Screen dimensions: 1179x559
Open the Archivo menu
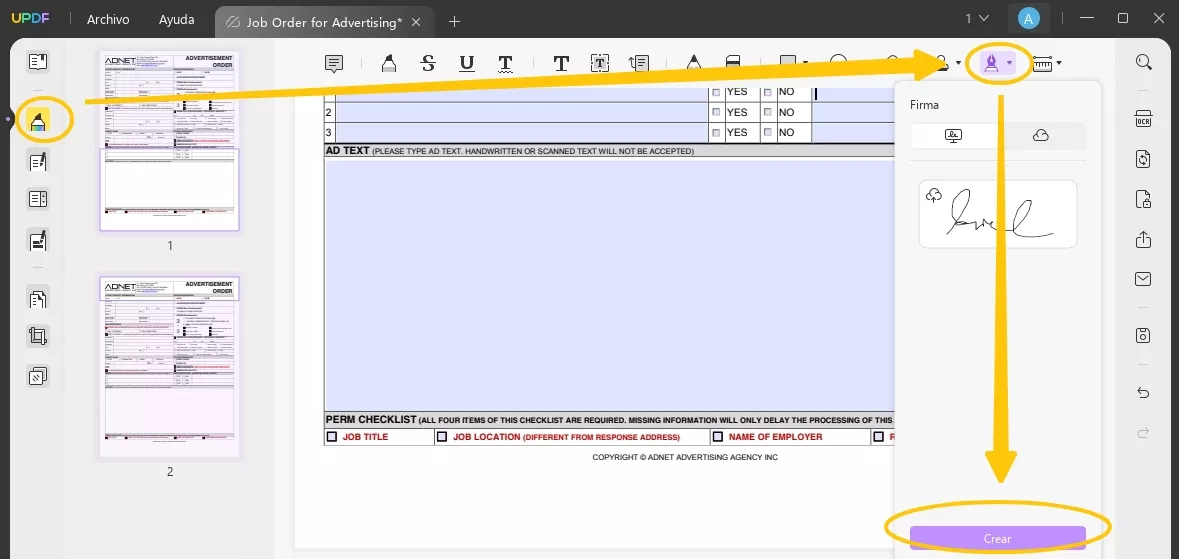[108, 20]
